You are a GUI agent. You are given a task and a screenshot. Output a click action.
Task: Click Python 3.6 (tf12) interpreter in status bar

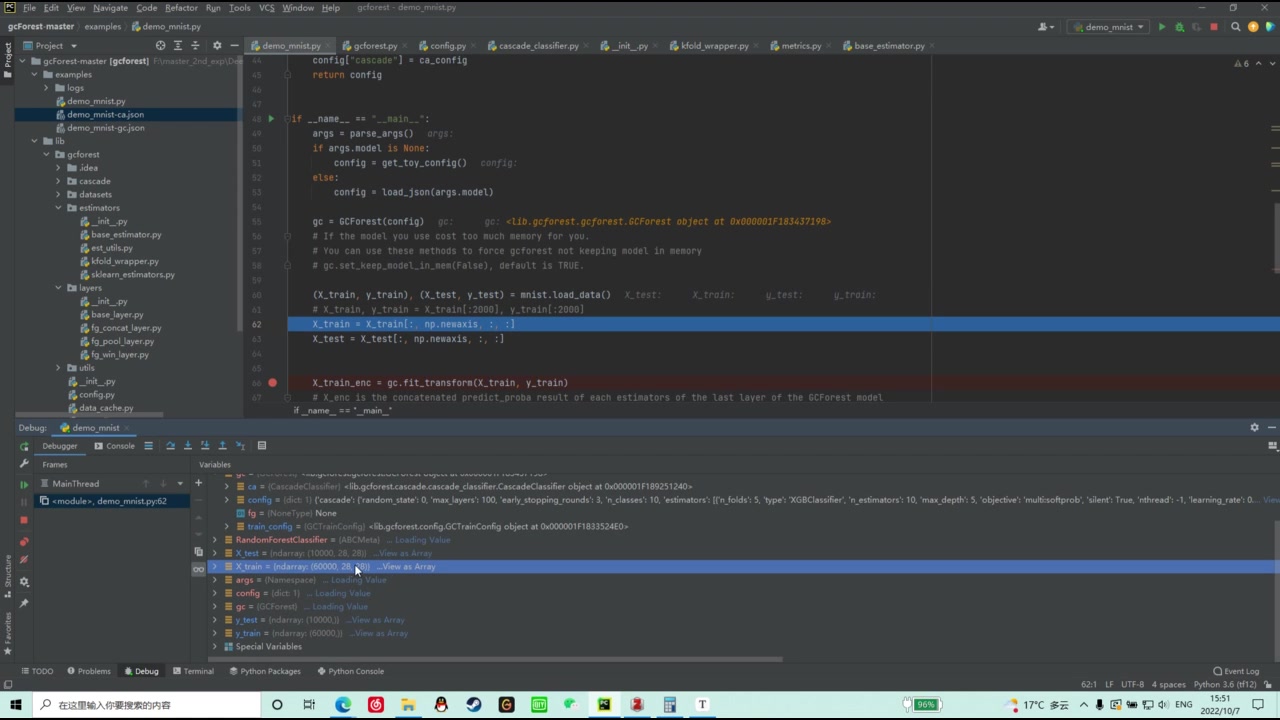click(1225, 685)
